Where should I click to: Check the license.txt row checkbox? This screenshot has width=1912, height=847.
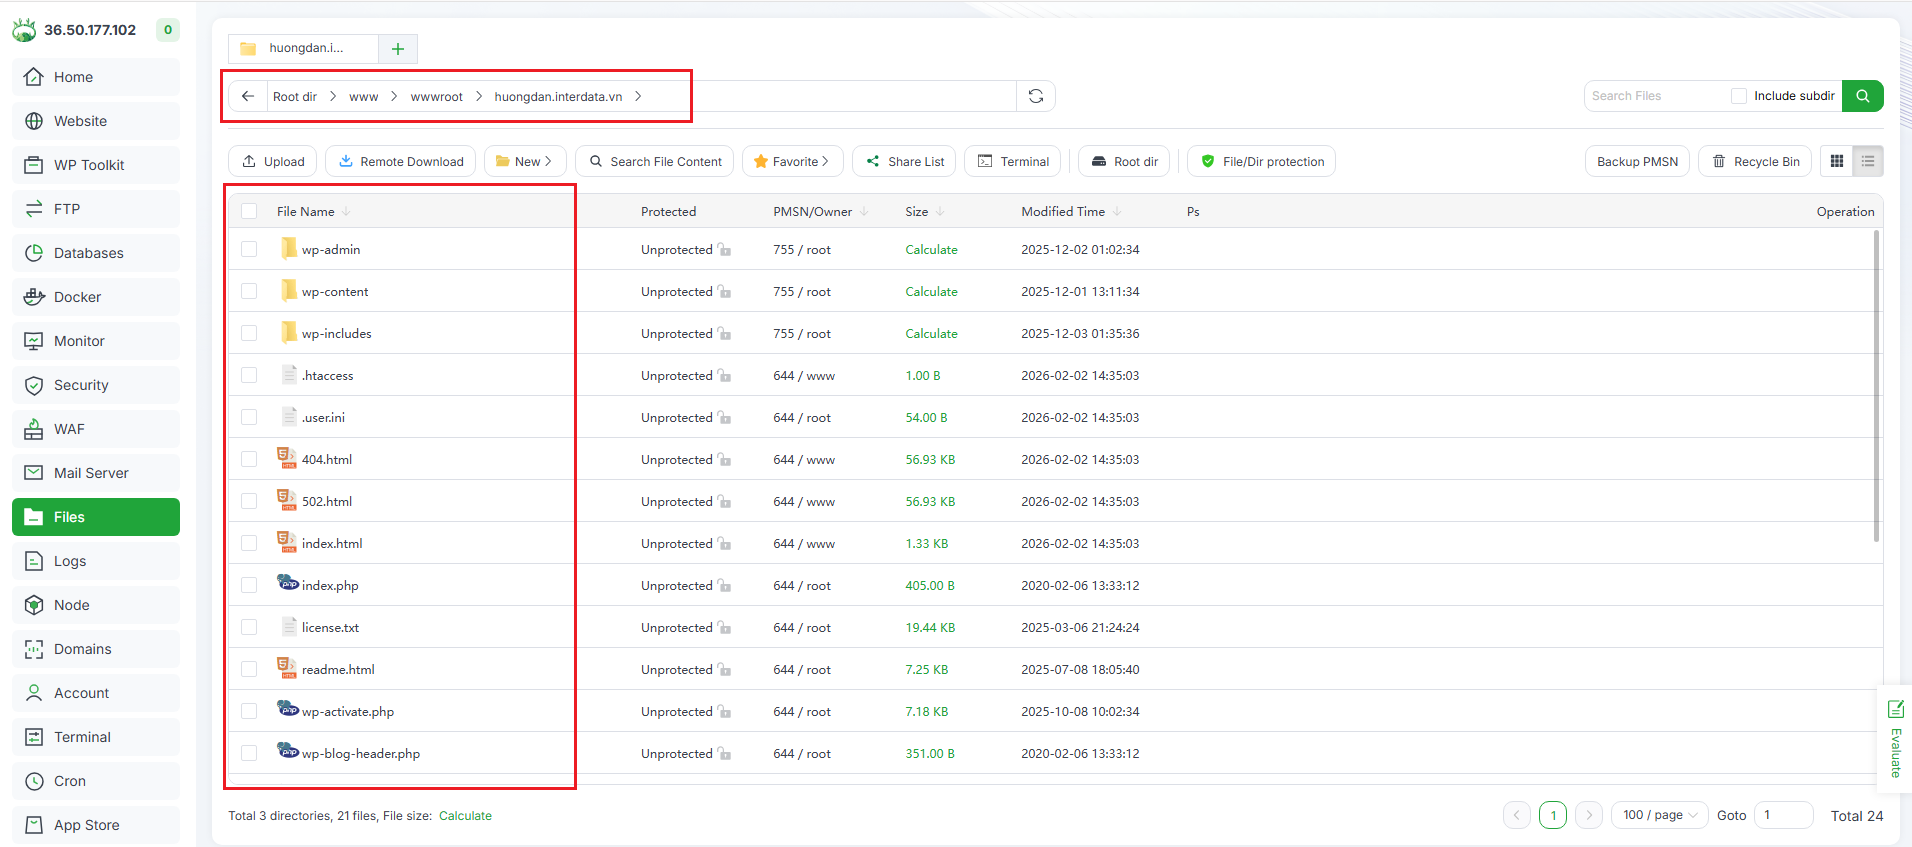pyautogui.click(x=249, y=627)
